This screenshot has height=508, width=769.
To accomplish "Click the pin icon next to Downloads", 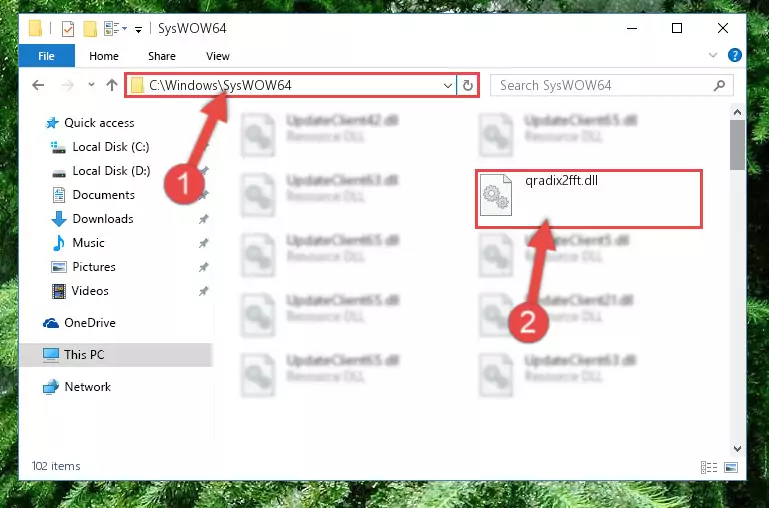I will tap(204, 219).
